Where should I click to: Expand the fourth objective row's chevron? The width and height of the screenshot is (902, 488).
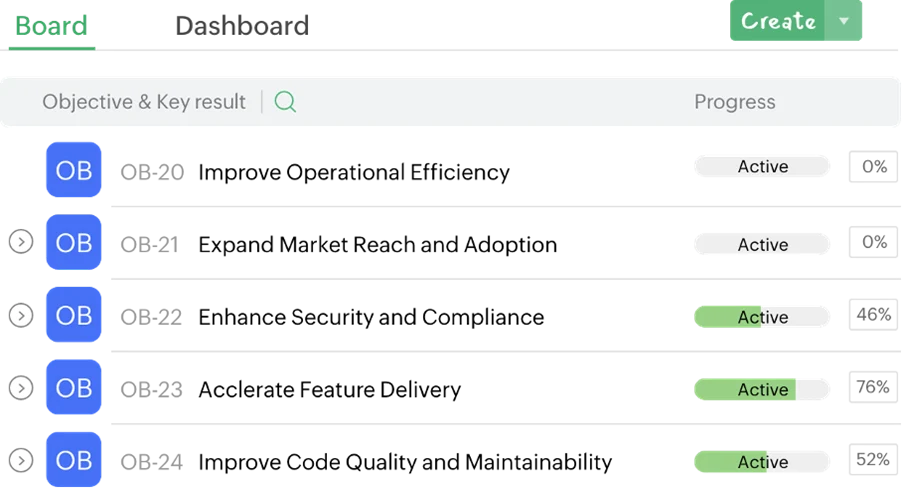pos(21,388)
